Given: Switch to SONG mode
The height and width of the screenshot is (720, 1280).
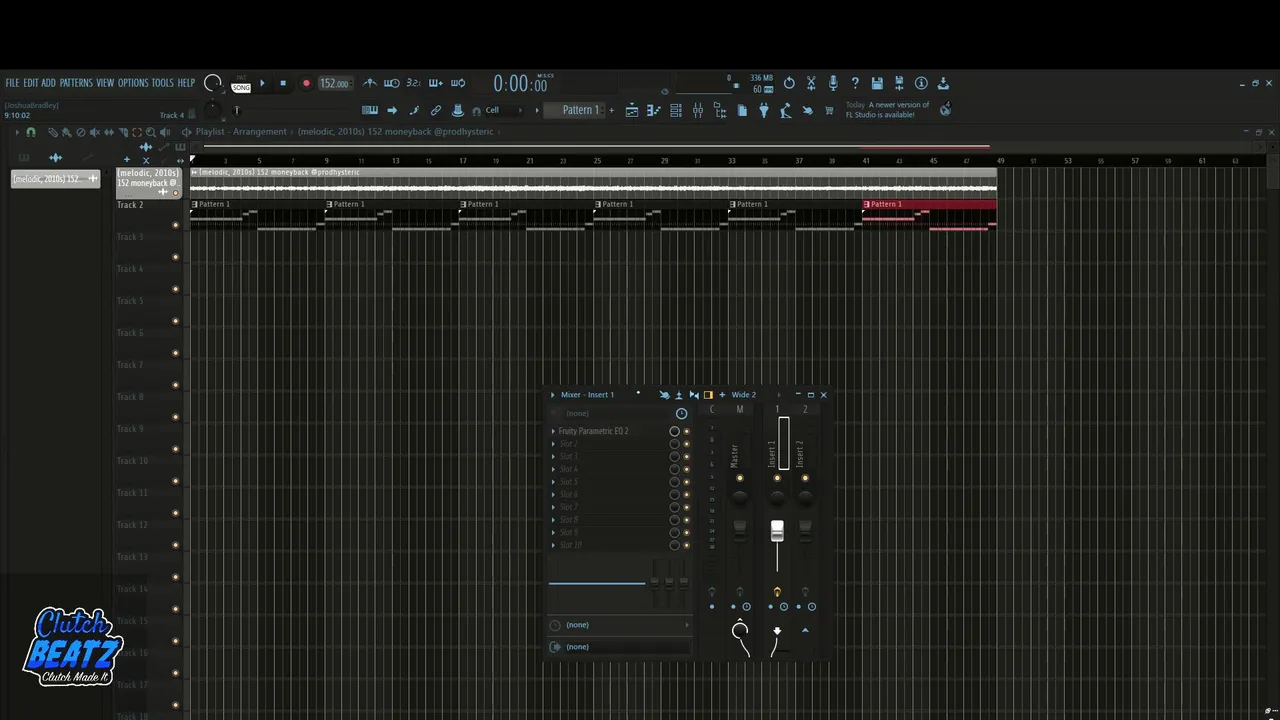Looking at the screenshot, I should click(241, 88).
